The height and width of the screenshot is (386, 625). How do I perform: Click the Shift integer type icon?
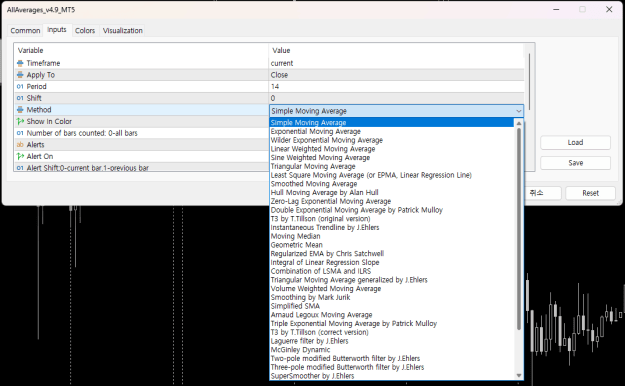point(20,98)
